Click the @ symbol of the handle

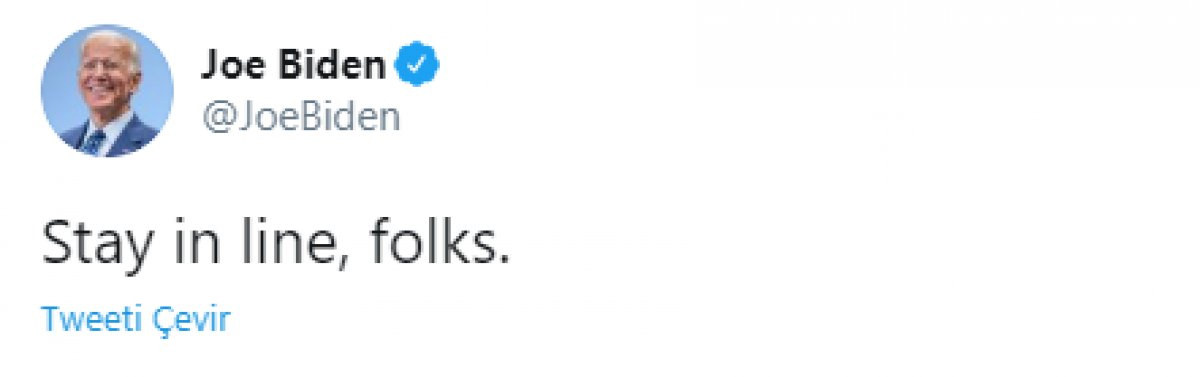pos(217,118)
